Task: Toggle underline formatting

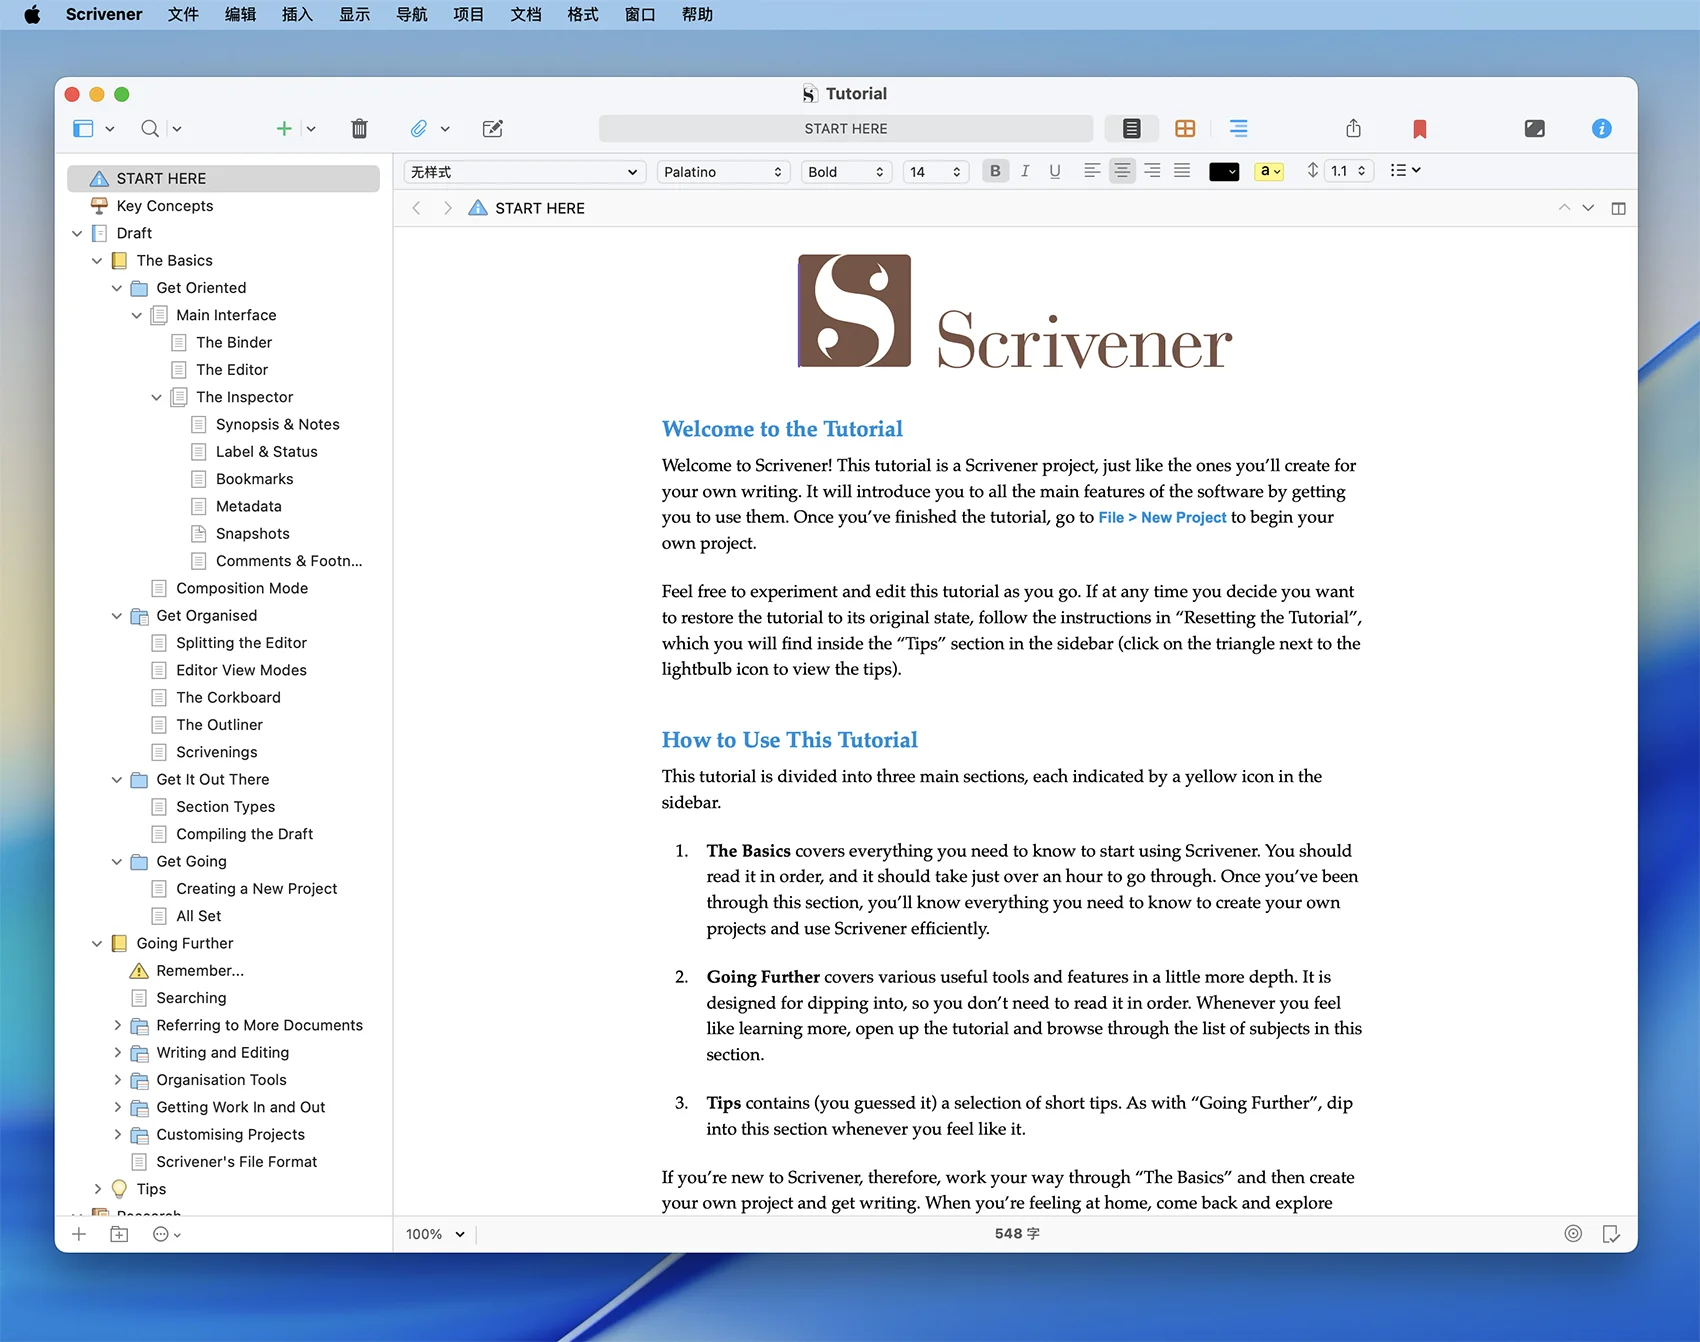Action: click(x=1054, y=171)
